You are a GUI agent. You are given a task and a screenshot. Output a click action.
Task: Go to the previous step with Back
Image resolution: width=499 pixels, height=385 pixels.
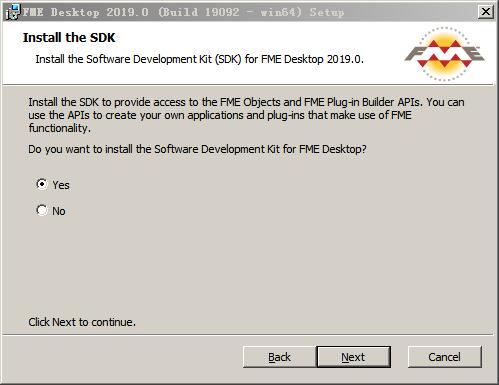pyautogui.click(x=279, y=357)
